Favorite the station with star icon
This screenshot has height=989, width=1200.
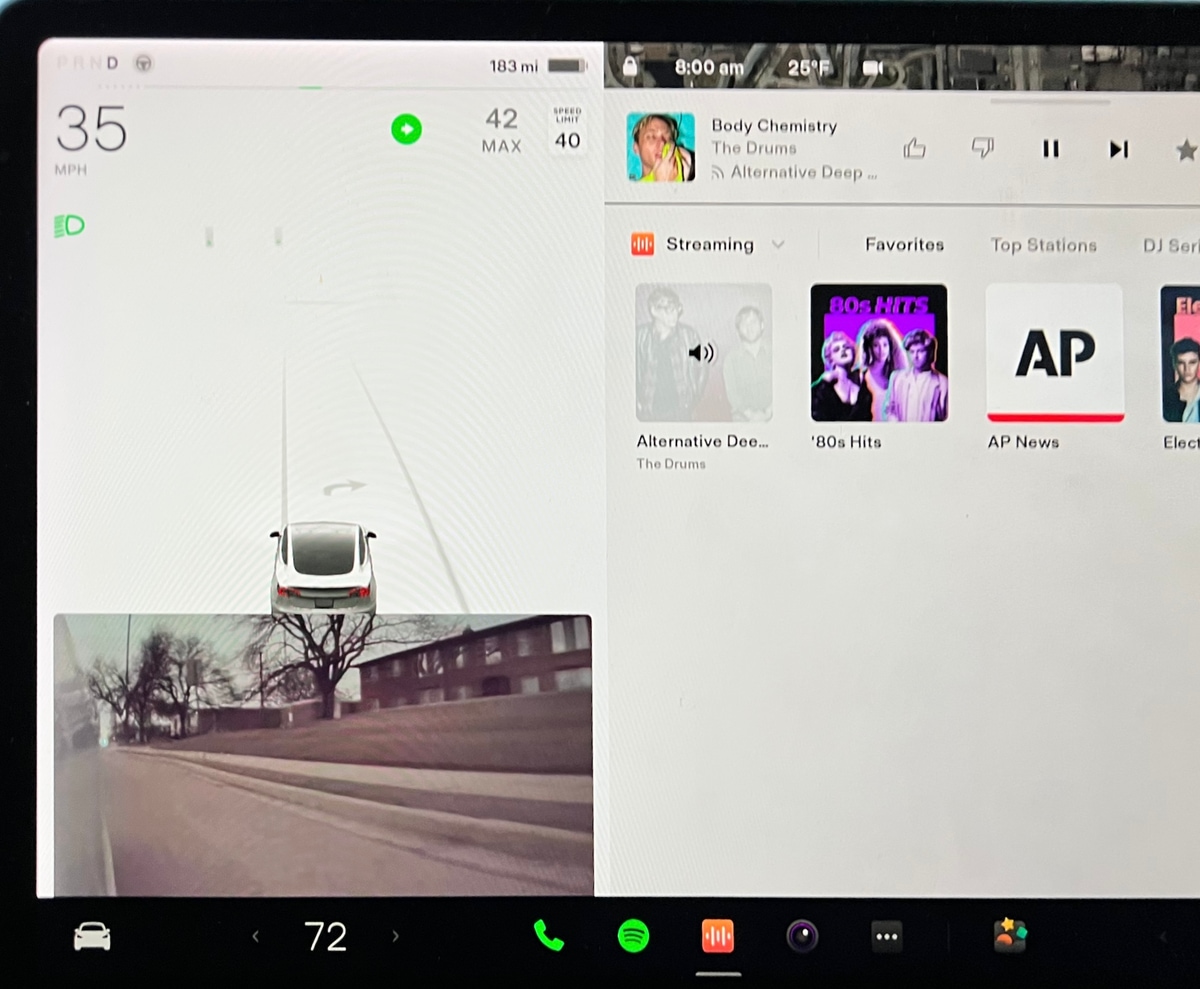click(x=1186, y=150)
